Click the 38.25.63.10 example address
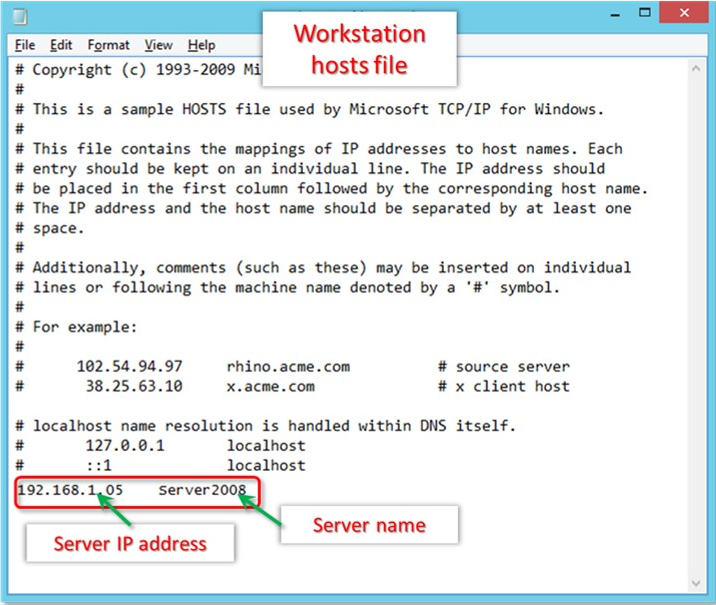 click(x=134, y=386)
